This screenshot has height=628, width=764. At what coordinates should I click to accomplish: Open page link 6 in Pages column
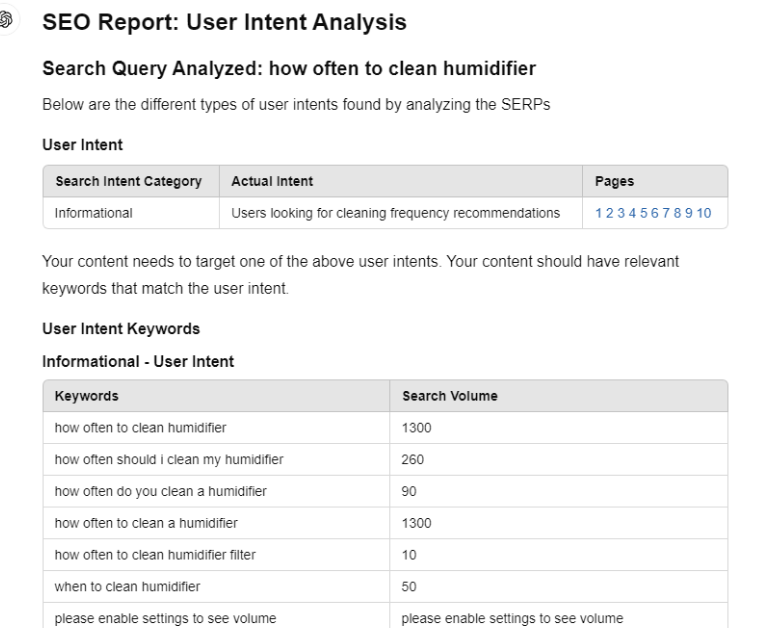click(654, 213)
